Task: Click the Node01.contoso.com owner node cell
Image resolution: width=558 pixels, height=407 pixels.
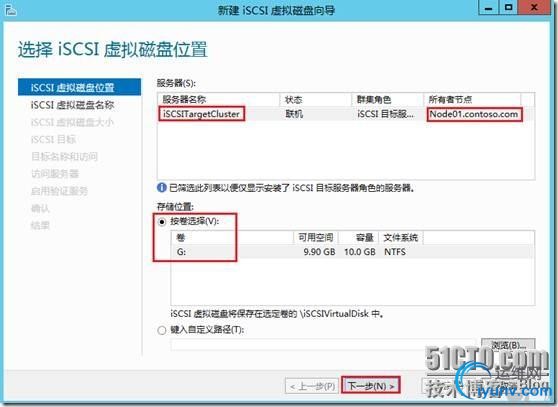Action: 474,114
